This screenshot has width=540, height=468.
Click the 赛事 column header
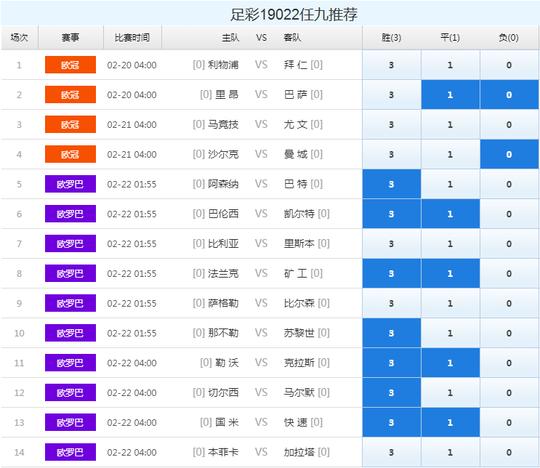tap(70, 37)
